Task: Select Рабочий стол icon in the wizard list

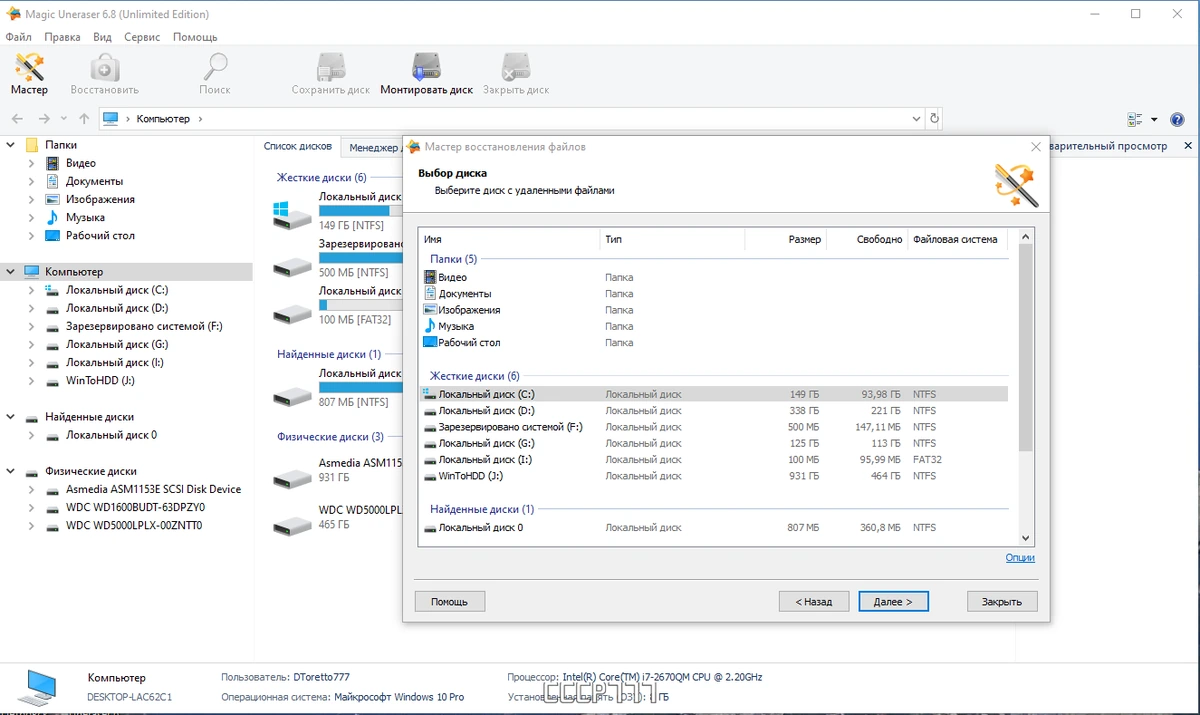Action: pos(430,342)
